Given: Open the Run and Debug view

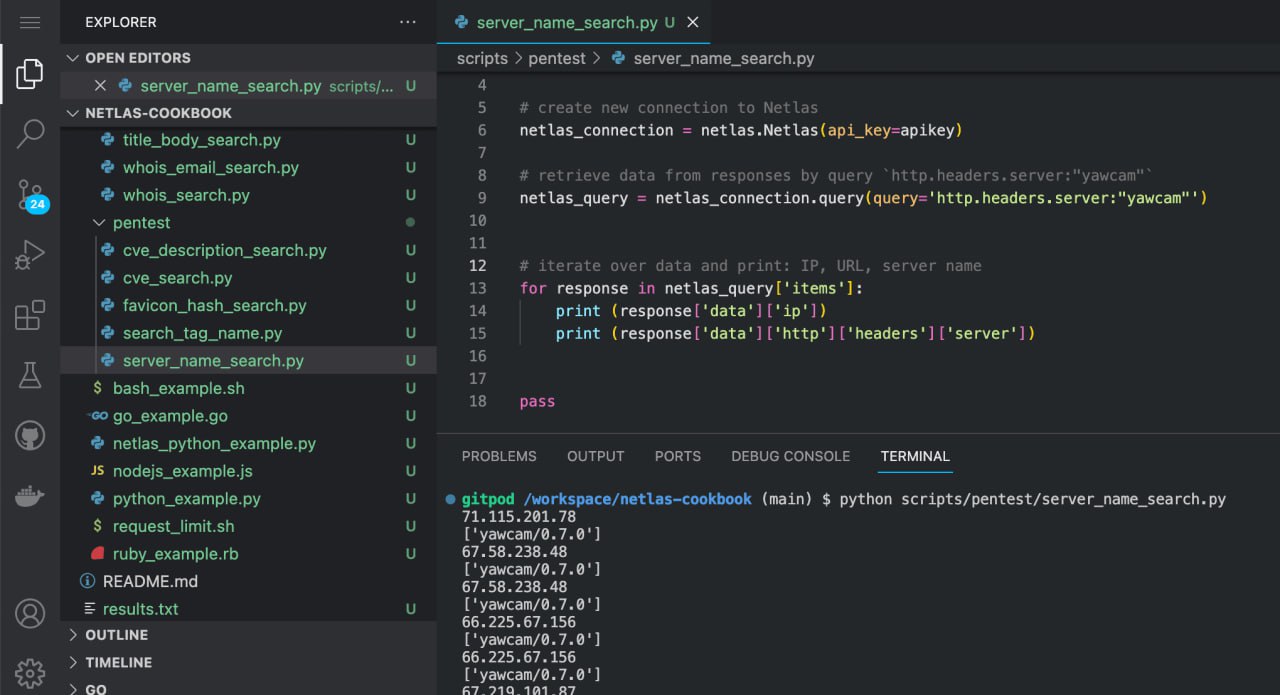Looking at the screenshot, I should pyautogui.click(x=30, y=255).
